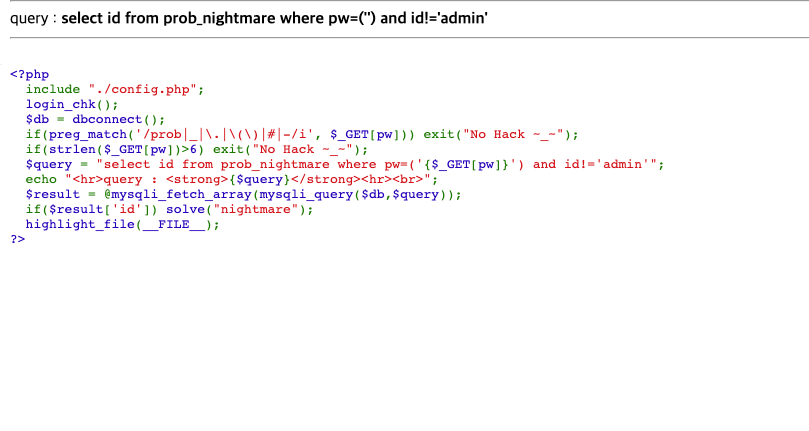Viewport: 809px width, 431px height.
Task: Click the 'login_chk();' line
Action: click(x=72, y=104)
